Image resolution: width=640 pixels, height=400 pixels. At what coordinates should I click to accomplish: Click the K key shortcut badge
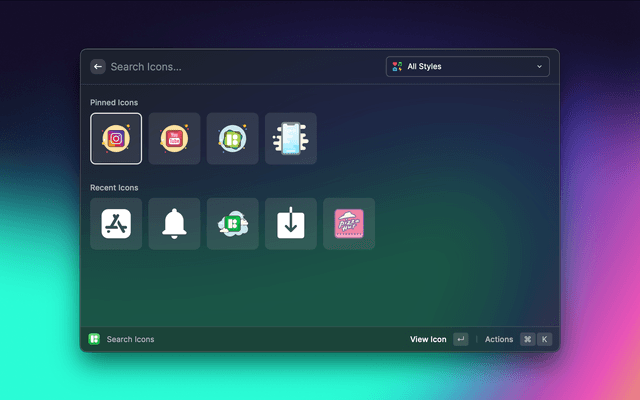(545, 340)
